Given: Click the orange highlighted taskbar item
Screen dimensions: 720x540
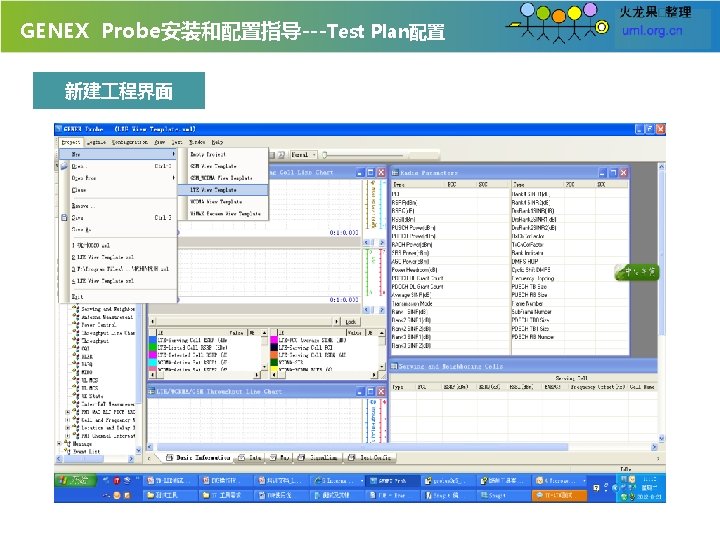Looking at the screenshot, I should click(559, 495).
